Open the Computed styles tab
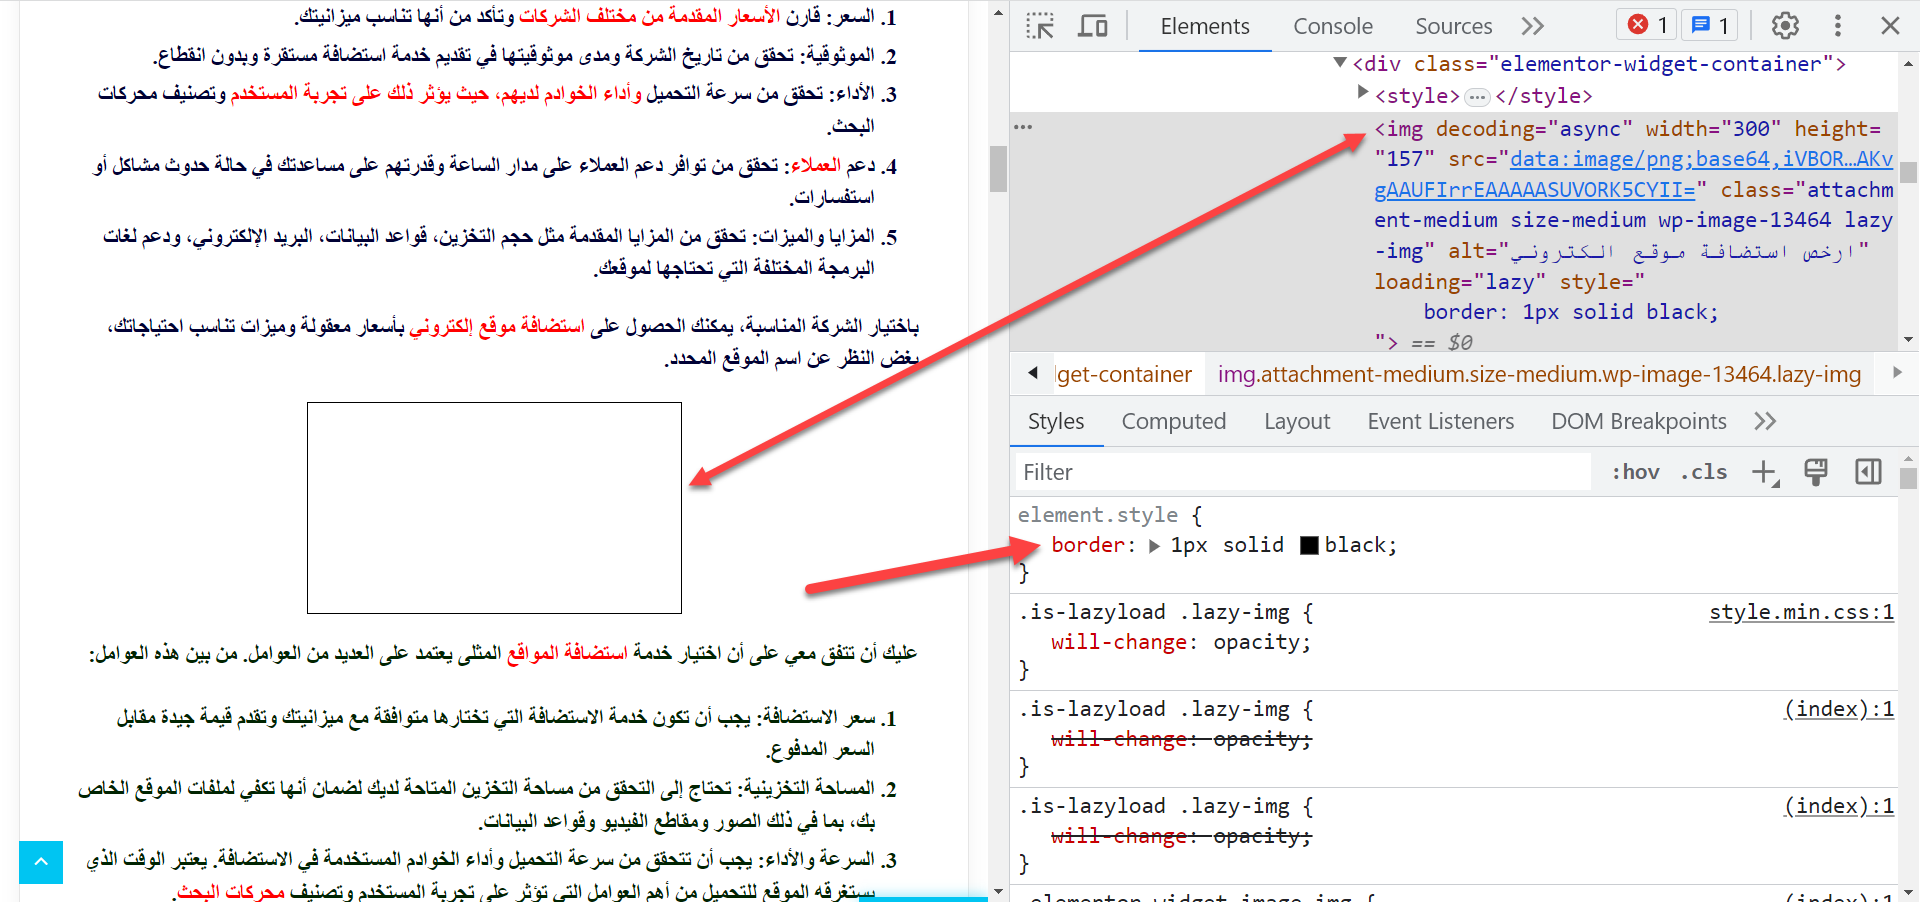This screenshot has height=902, width=1920. (x=1173, y=422)
